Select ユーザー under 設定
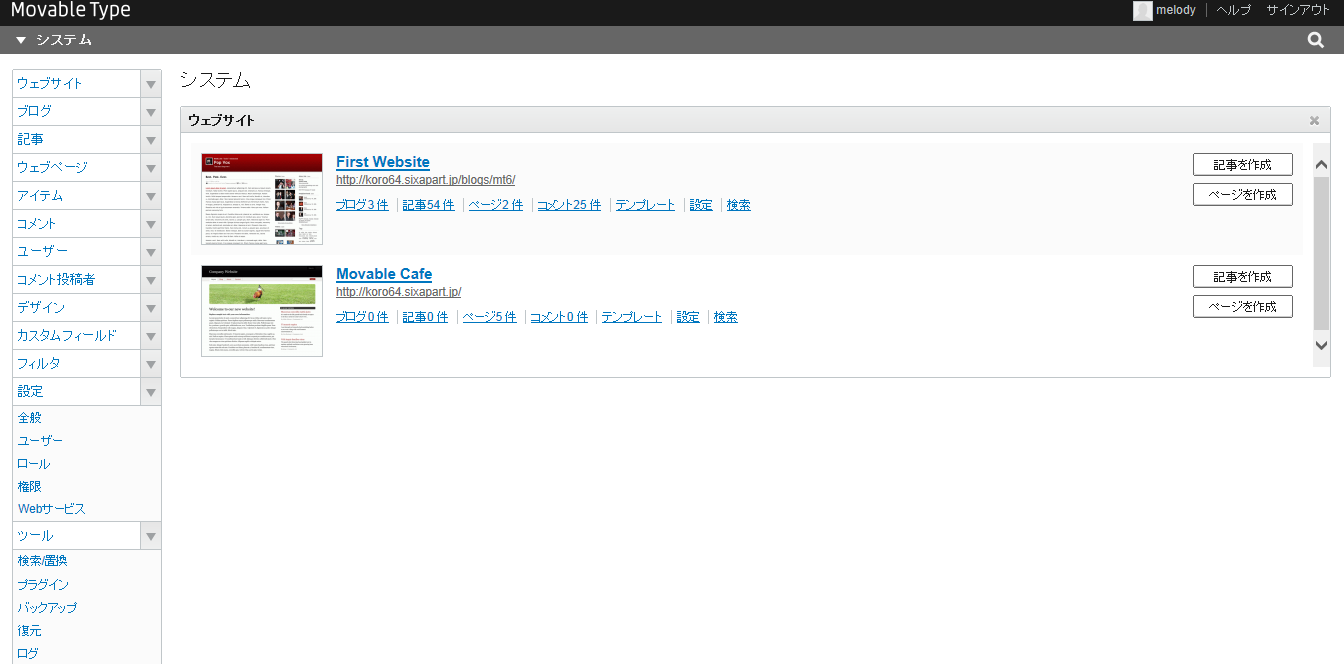1344x664 pixels. 40,441
